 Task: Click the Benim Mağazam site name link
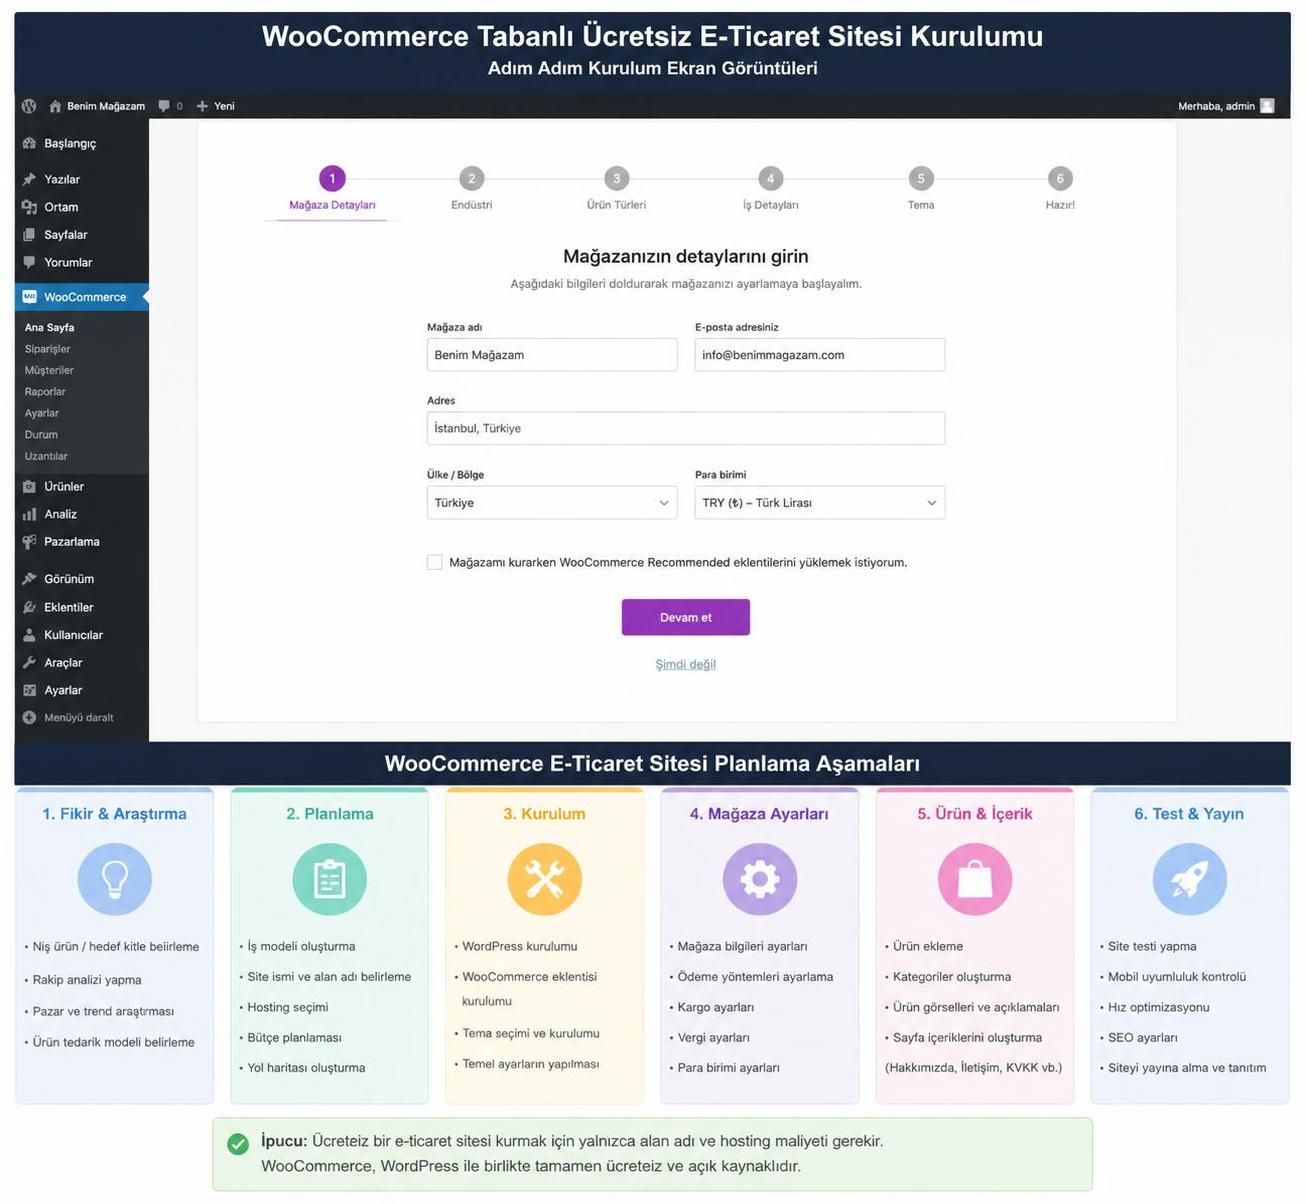[x=106, y=106]
